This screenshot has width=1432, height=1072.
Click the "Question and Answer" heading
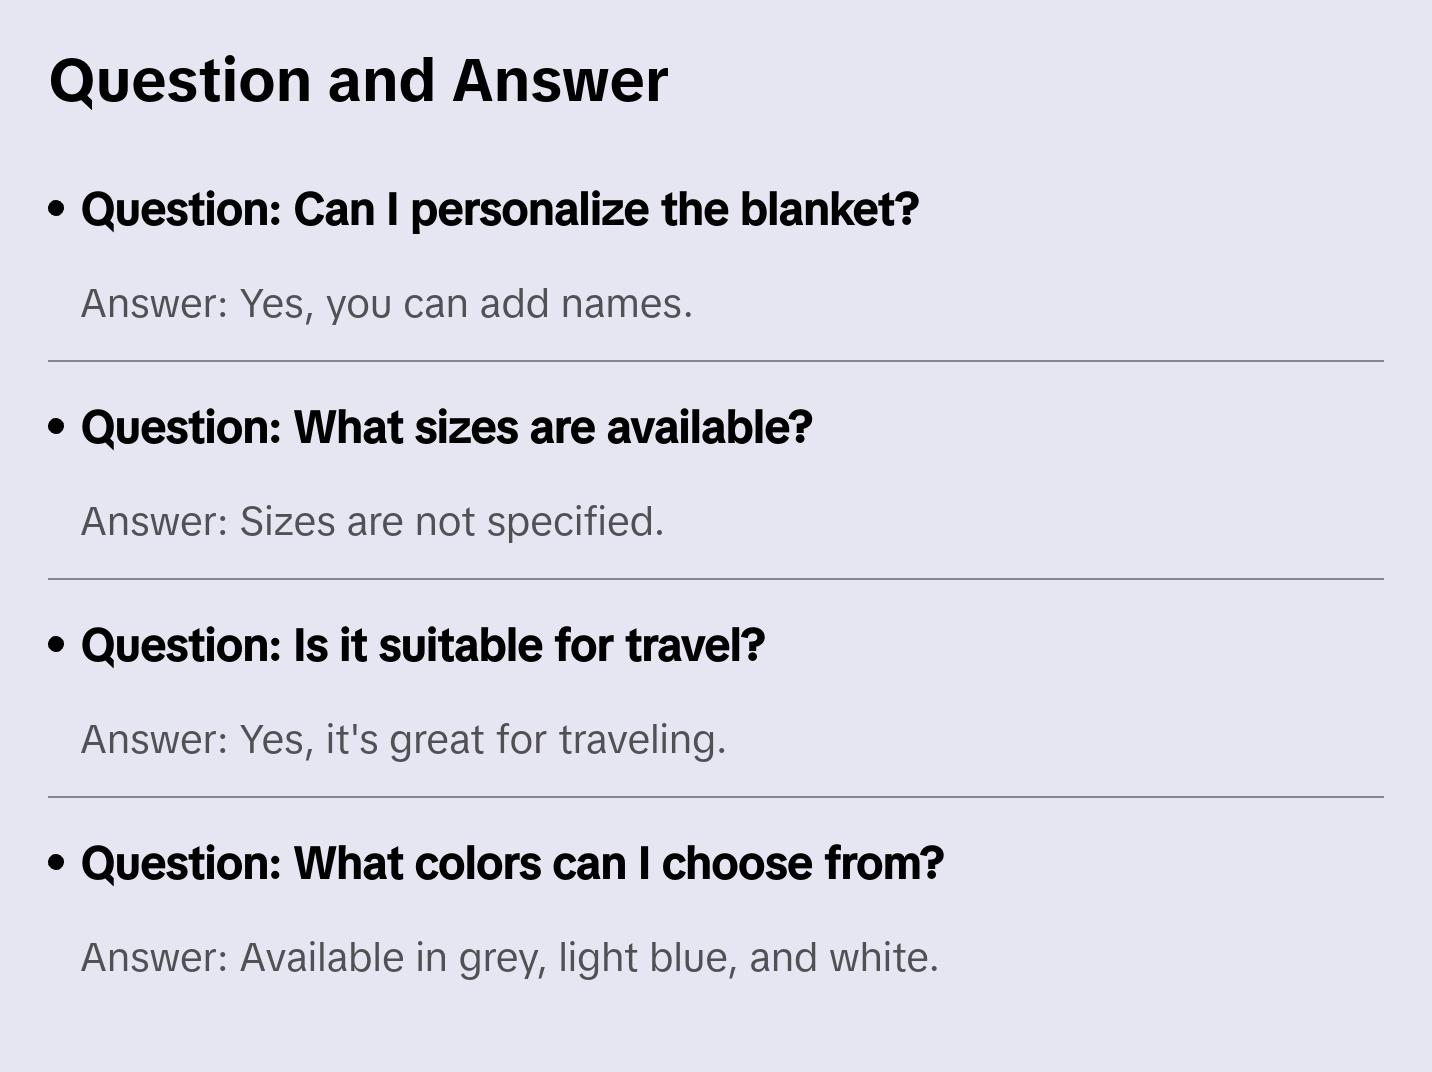tap(358, 80)
